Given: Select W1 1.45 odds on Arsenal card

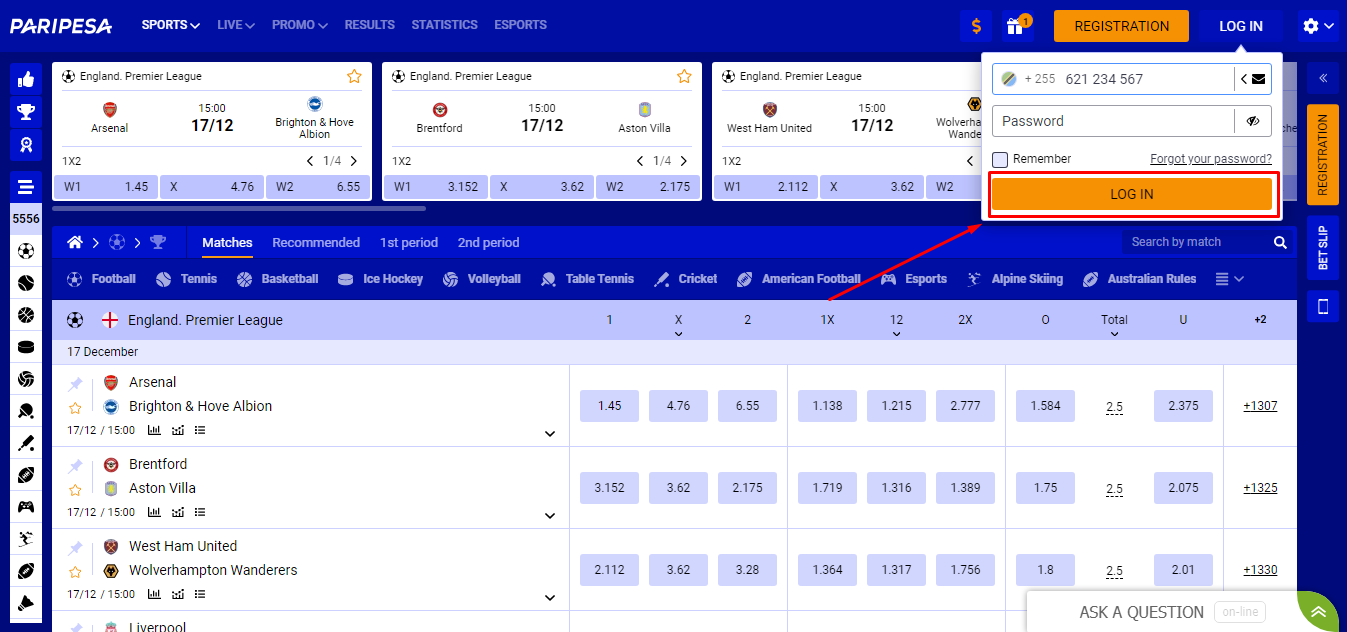Looking at the screenshot, I should [106, 187].
